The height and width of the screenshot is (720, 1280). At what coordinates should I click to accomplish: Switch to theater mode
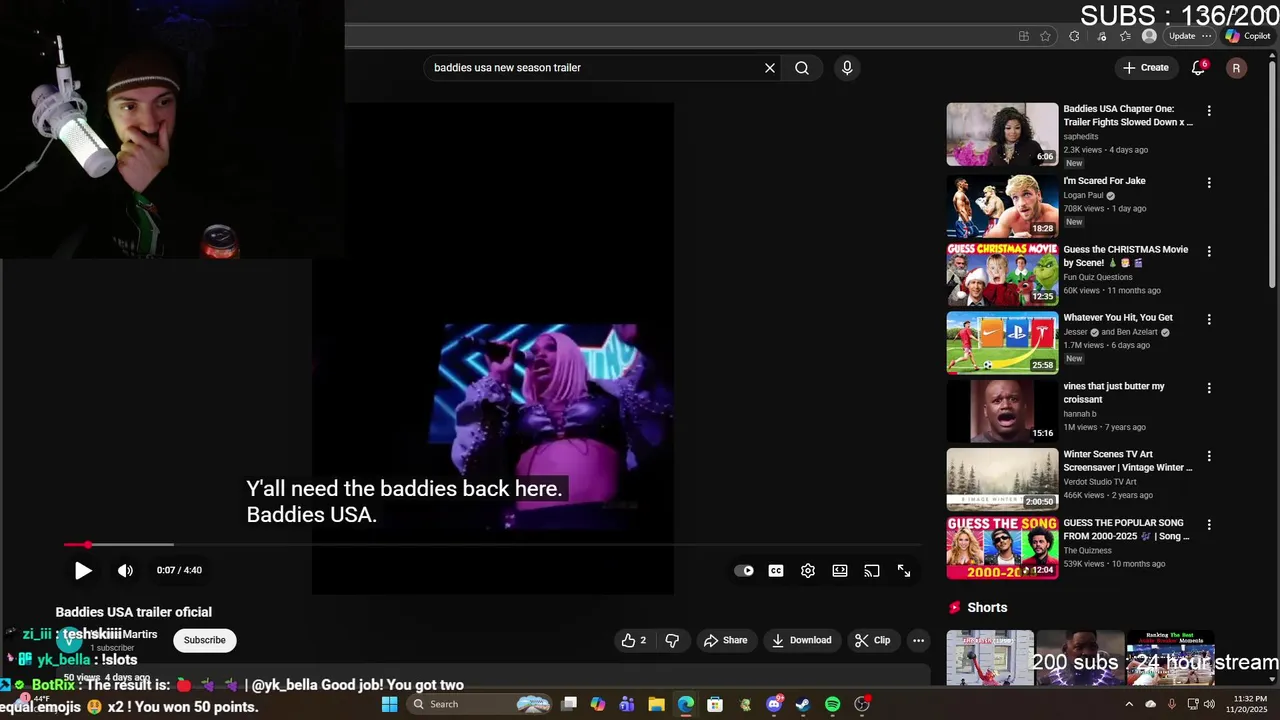pos(840,571)
